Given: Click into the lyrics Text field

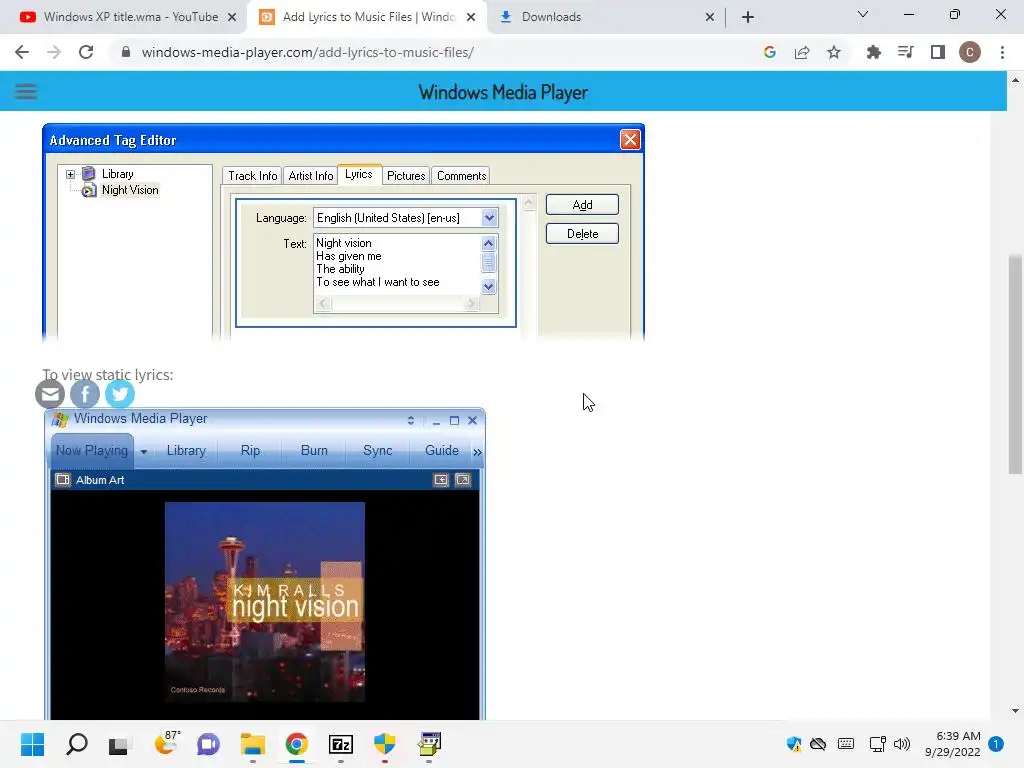Looking at the screenshot, I should pos(397,264).
